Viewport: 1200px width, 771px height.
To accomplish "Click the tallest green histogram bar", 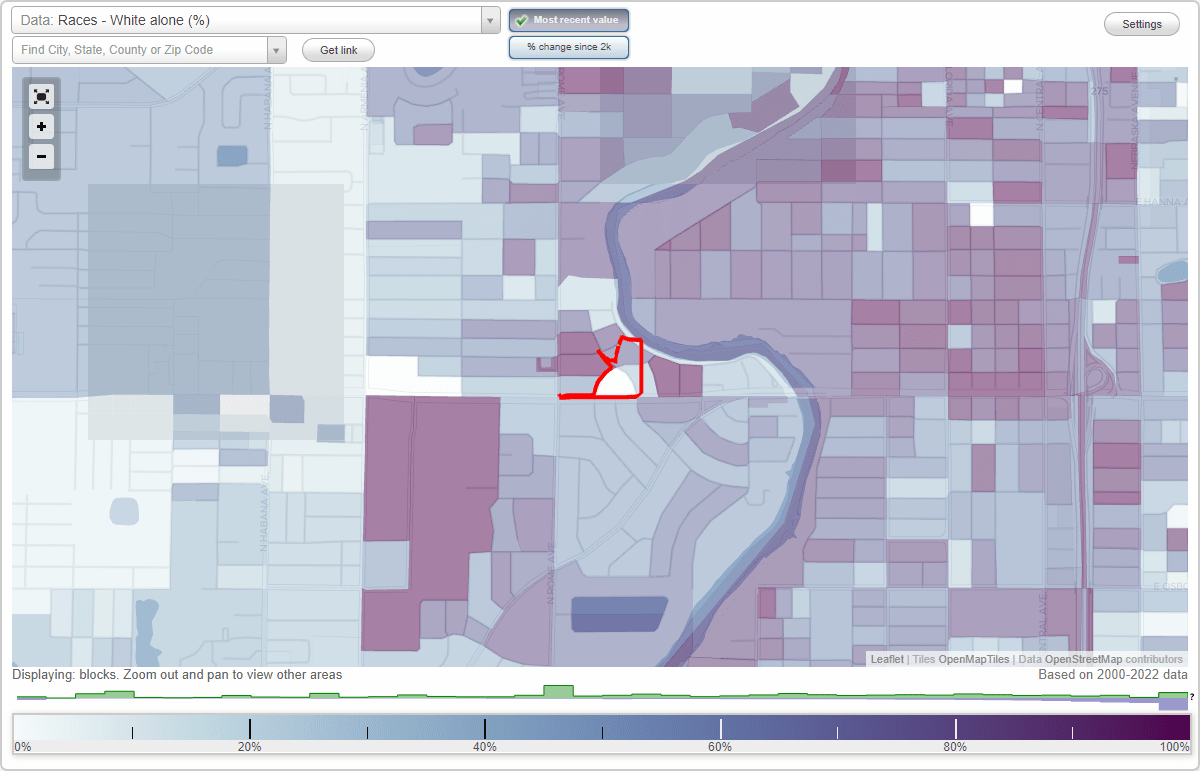I will coord(558,692).
